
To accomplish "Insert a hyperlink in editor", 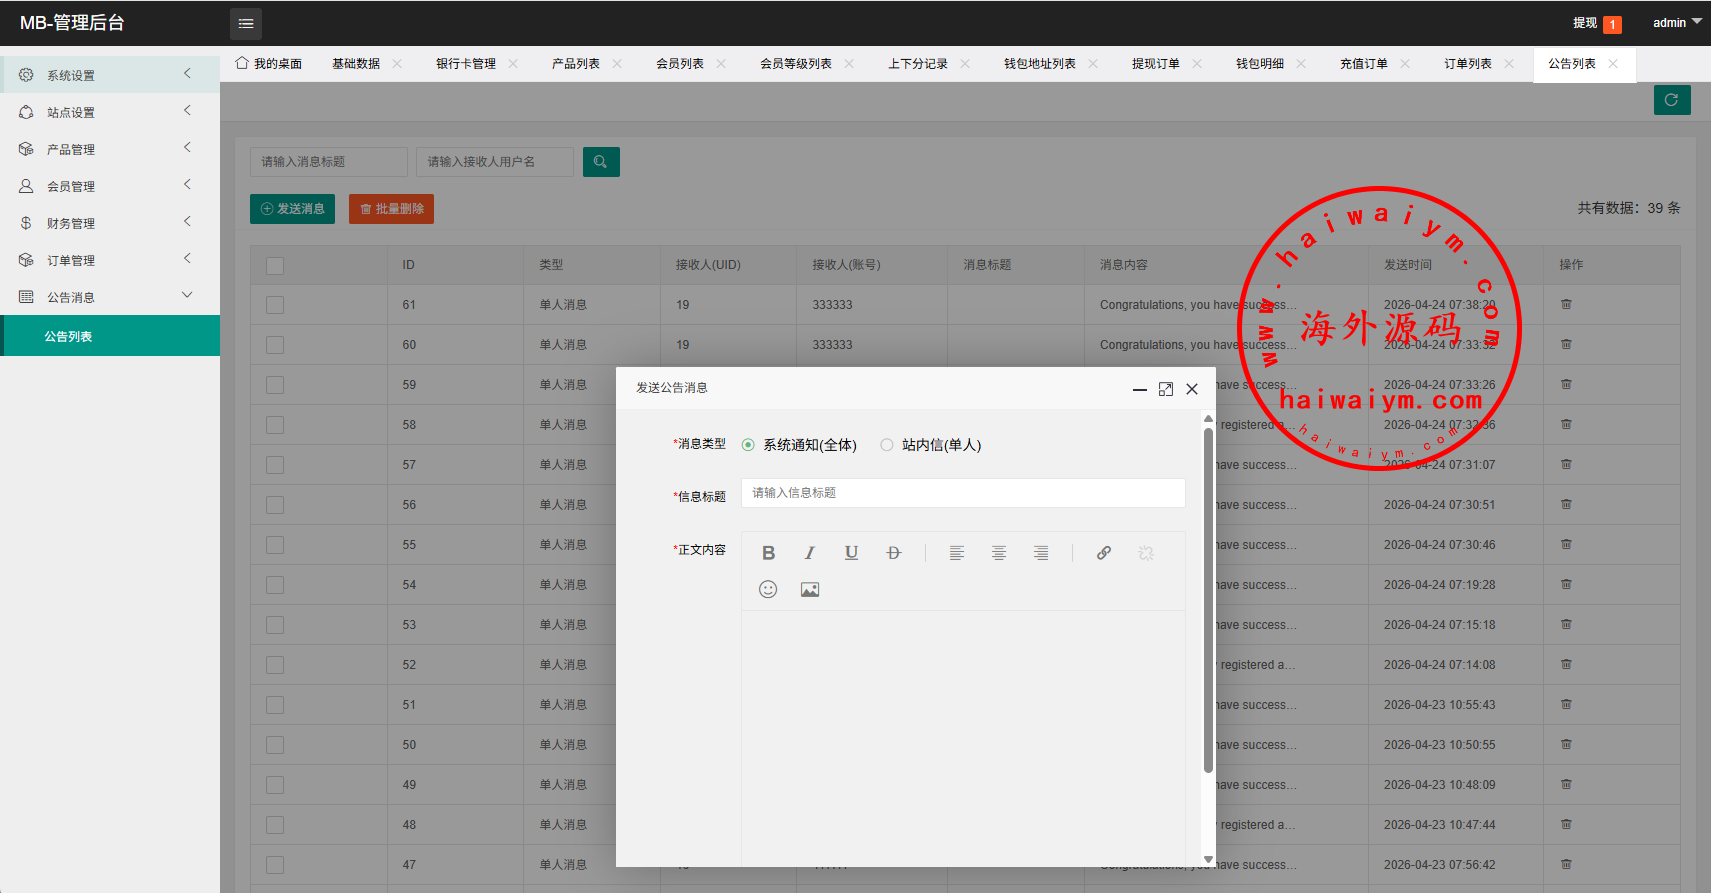I will click(1104, 553).
